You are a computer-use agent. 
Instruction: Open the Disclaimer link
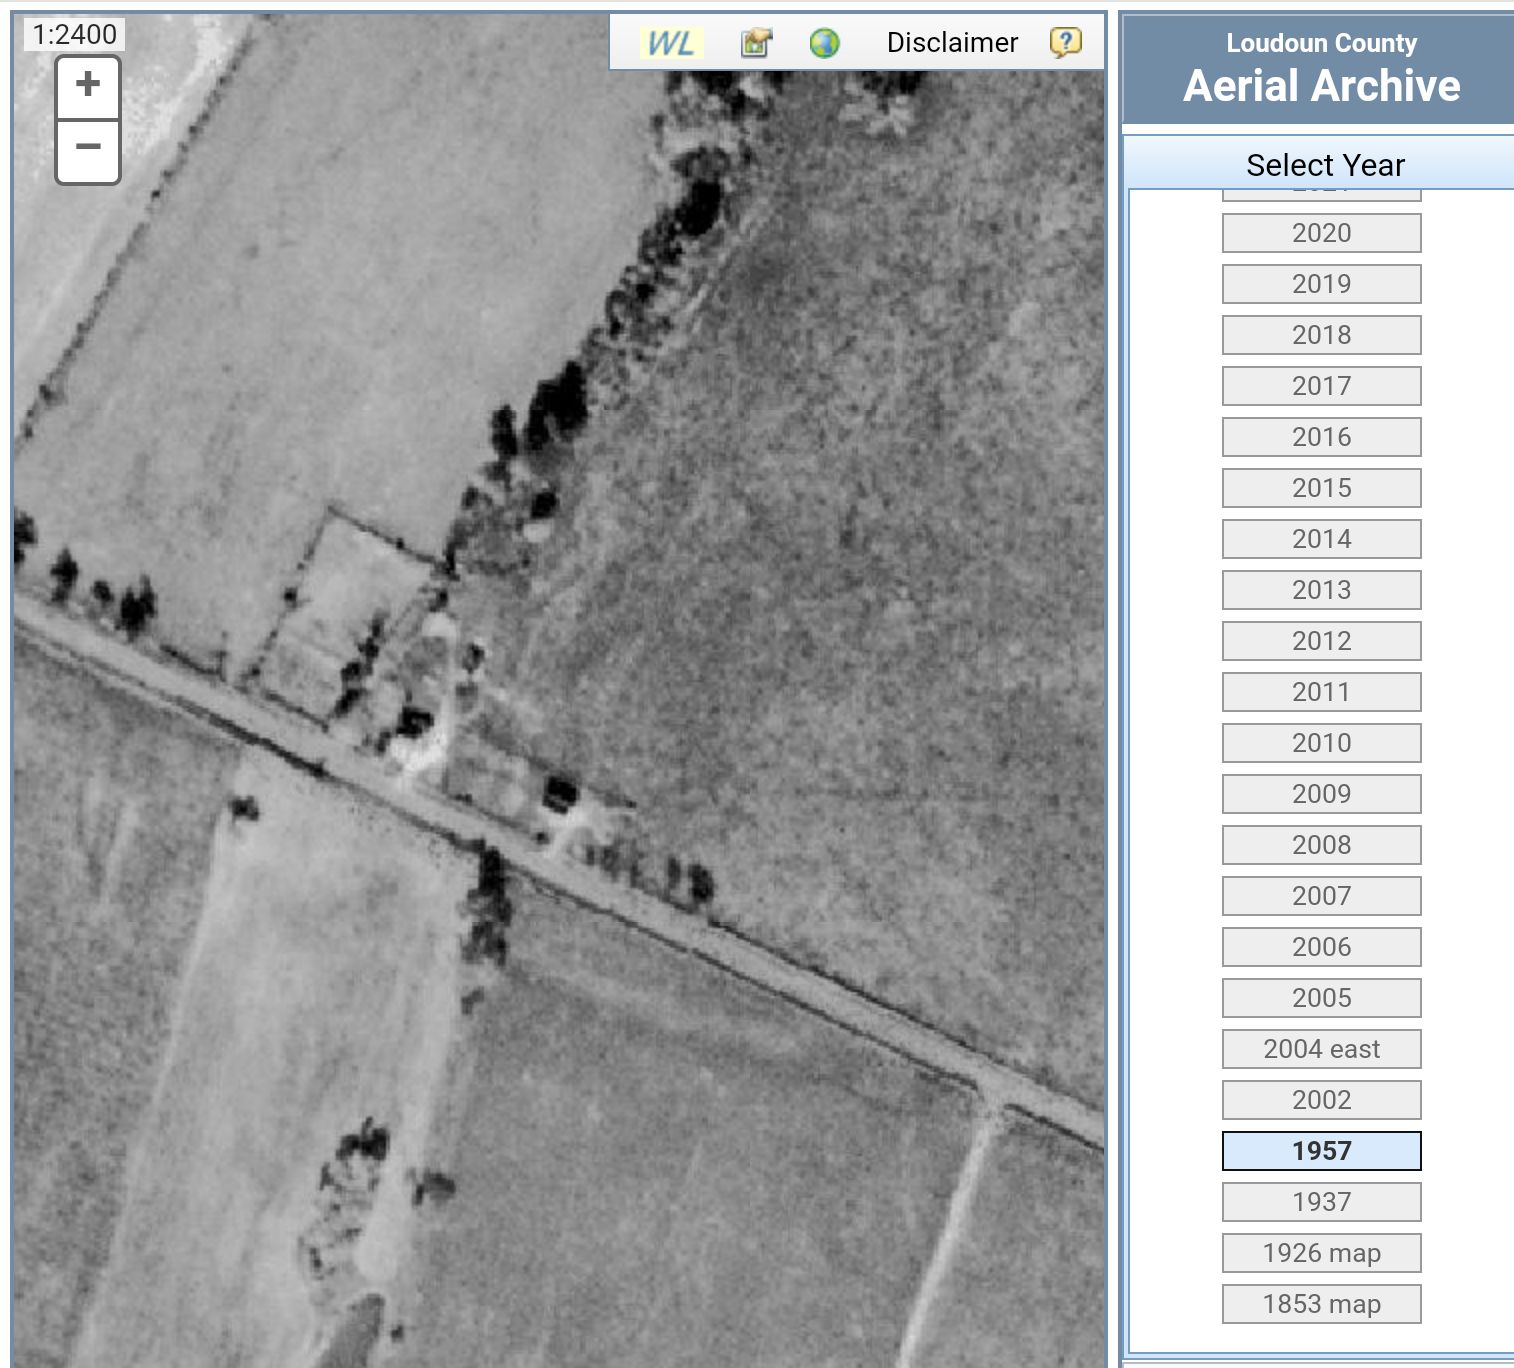click(x=951, y=43)
